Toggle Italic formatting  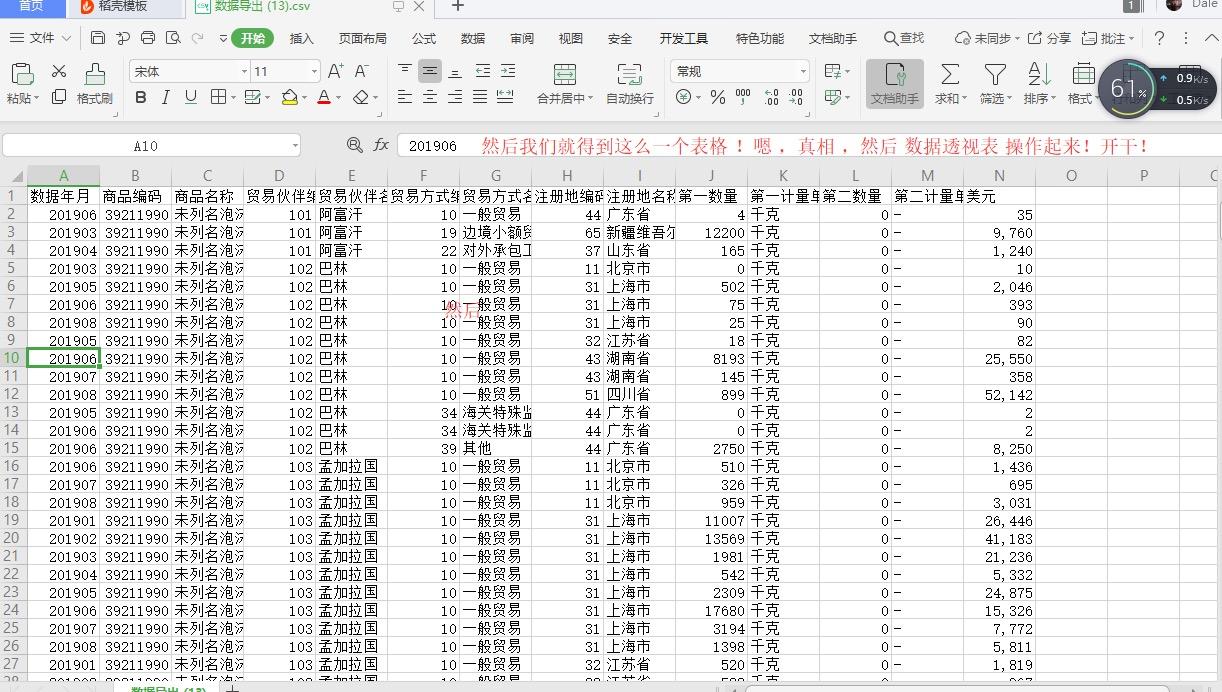pyautogui.click(x=165, y=97)
